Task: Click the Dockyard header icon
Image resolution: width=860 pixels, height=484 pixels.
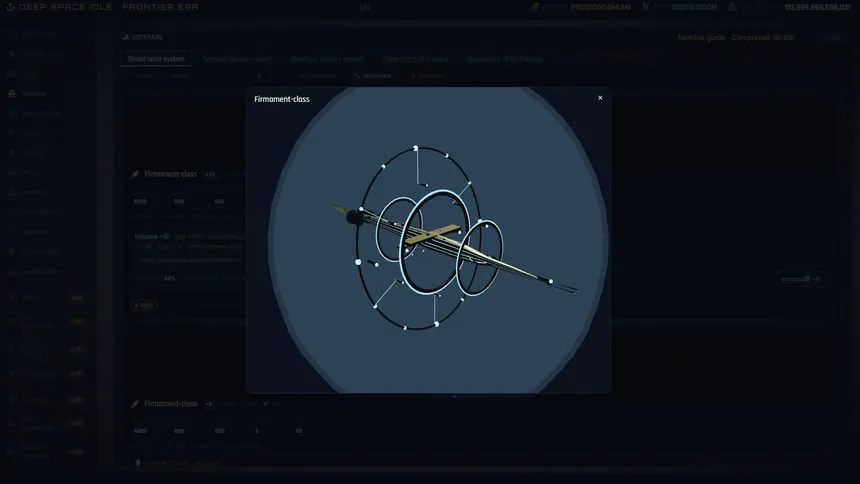Action: pos(126,37)
